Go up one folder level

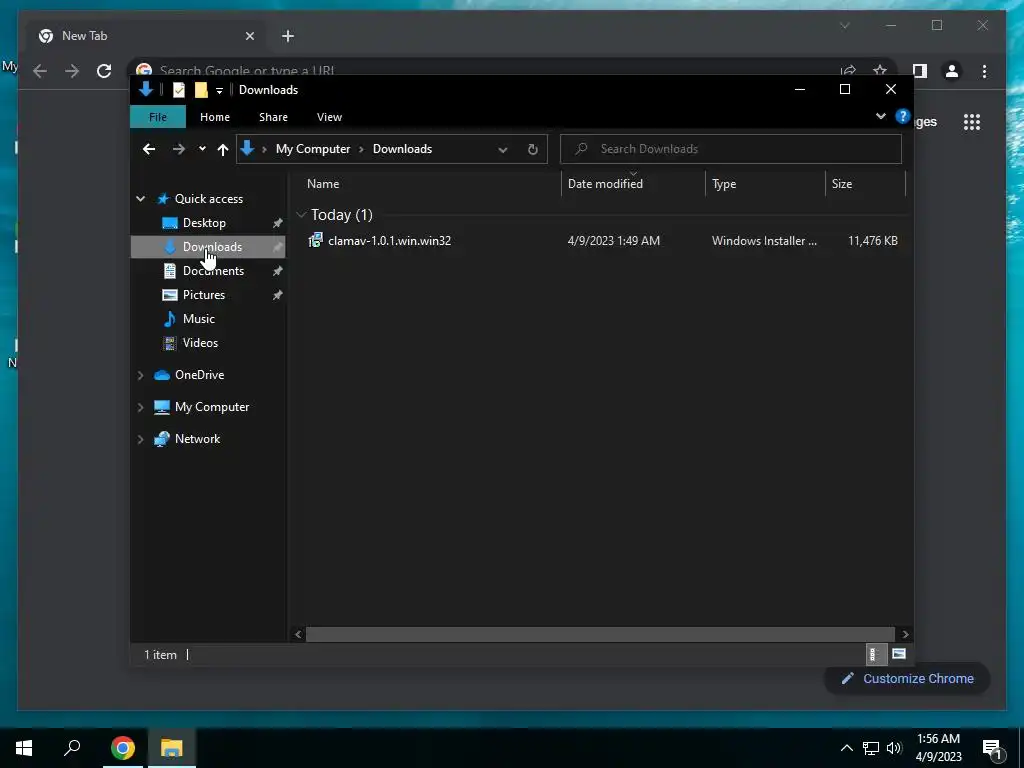pyautogui.click(x=223, y=150)
